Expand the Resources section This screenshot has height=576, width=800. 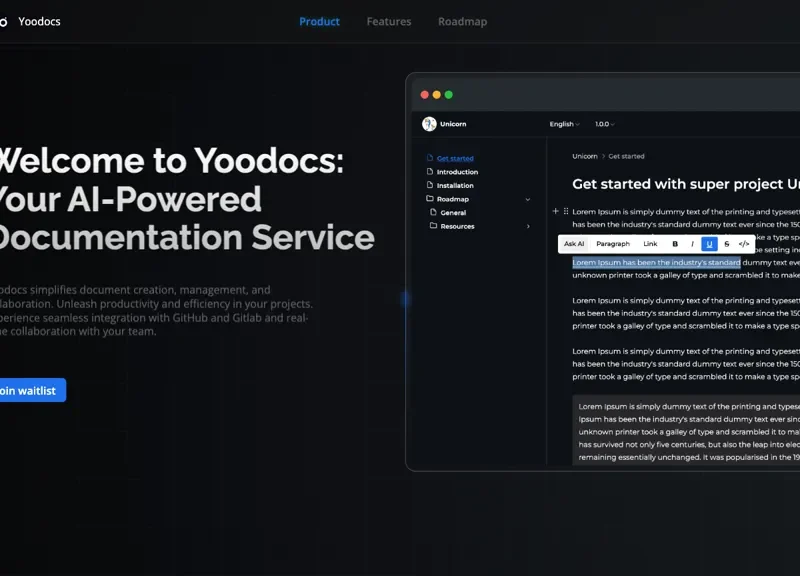pos(529,226)
